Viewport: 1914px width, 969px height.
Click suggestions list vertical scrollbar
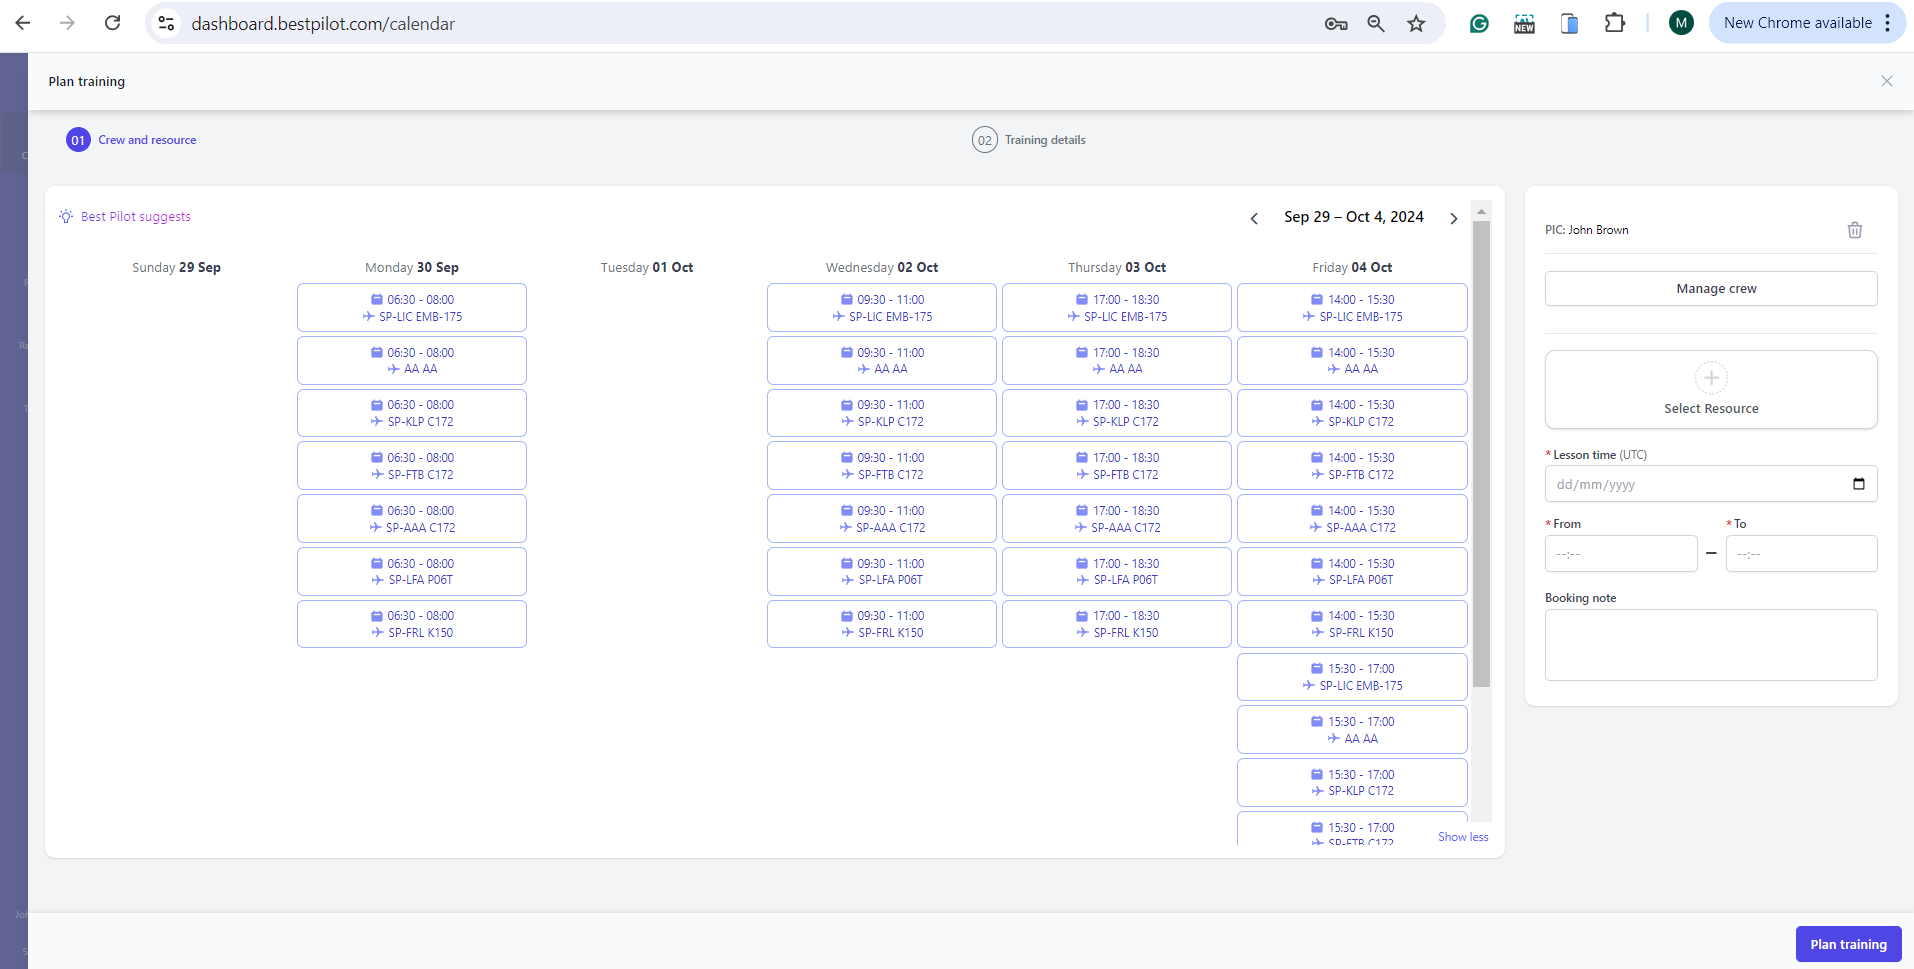point(1482,454)
